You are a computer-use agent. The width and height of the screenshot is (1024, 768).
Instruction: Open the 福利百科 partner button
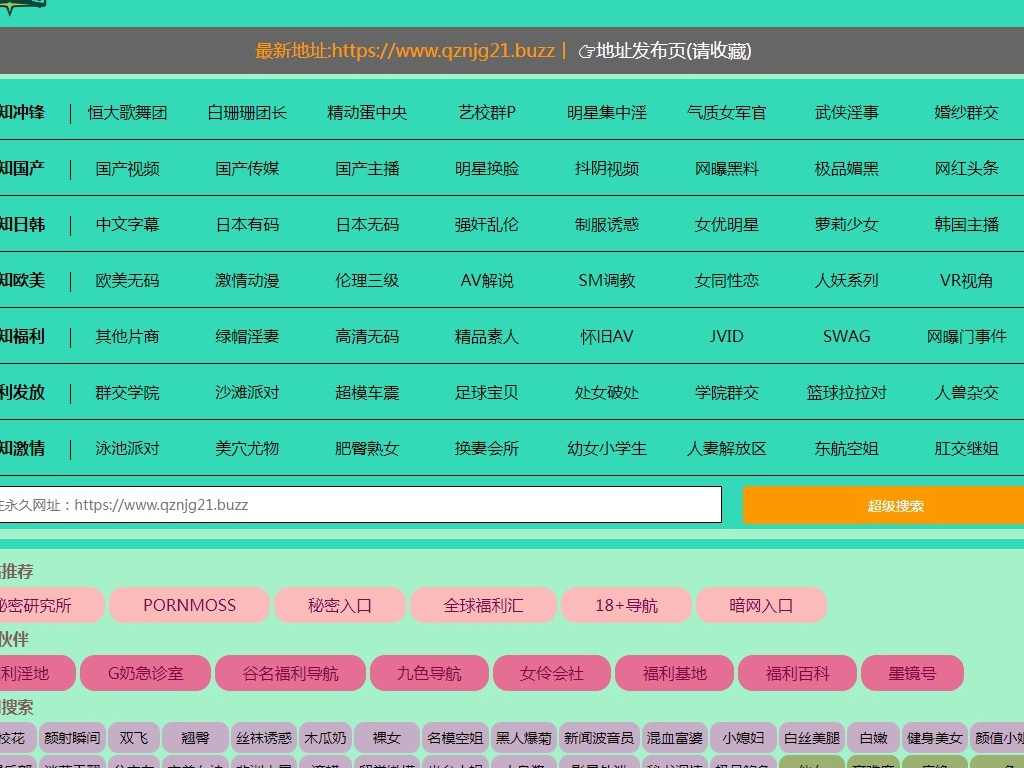click(797, 673)
